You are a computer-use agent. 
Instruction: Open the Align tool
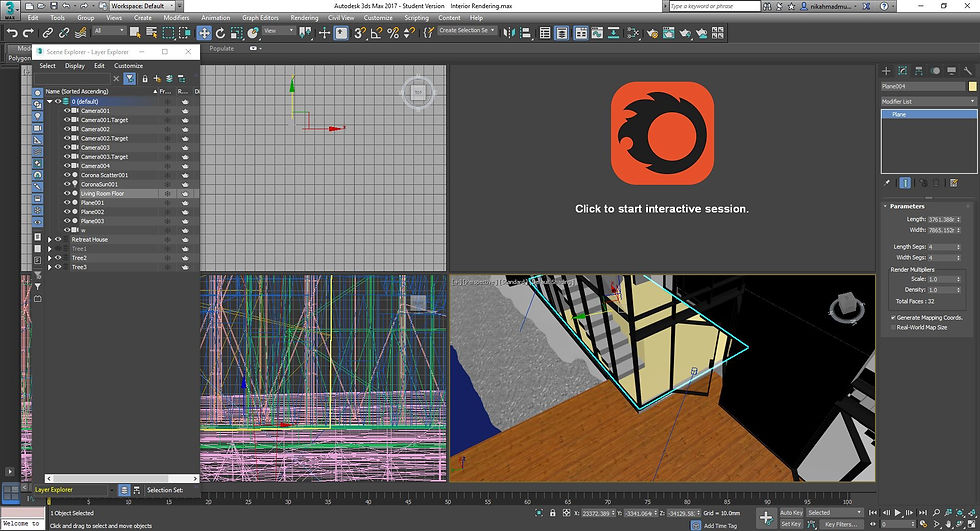[x=526, y=32]
